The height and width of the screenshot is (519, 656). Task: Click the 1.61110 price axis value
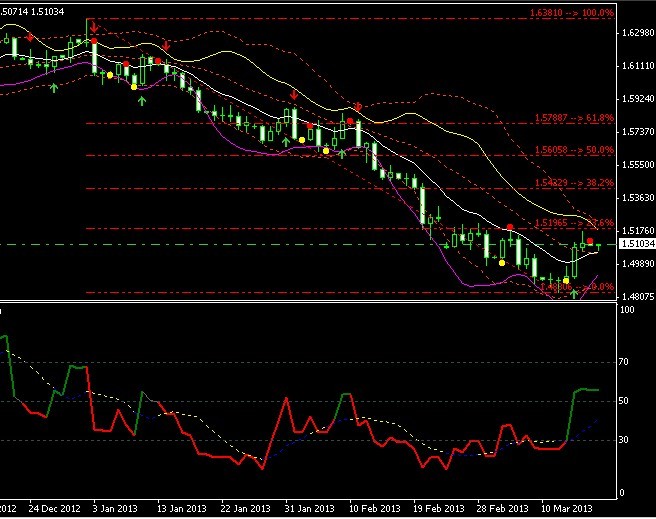(x=638, y=66)
